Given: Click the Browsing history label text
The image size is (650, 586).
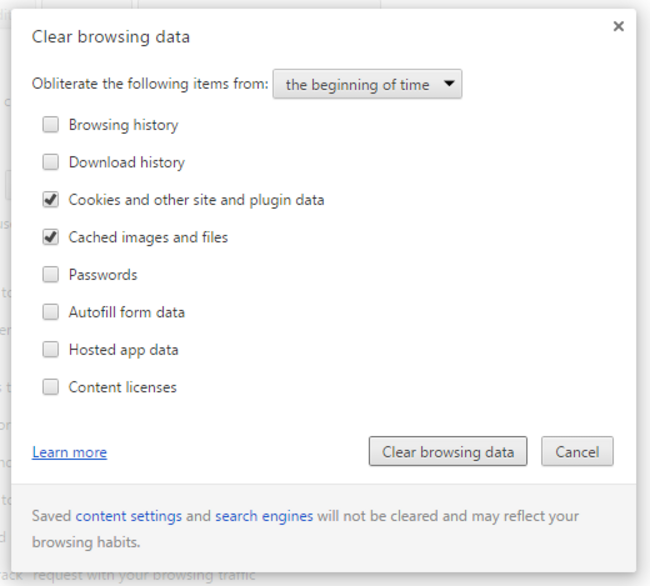Looking at the screenshot, I should [x=124, y=125].
